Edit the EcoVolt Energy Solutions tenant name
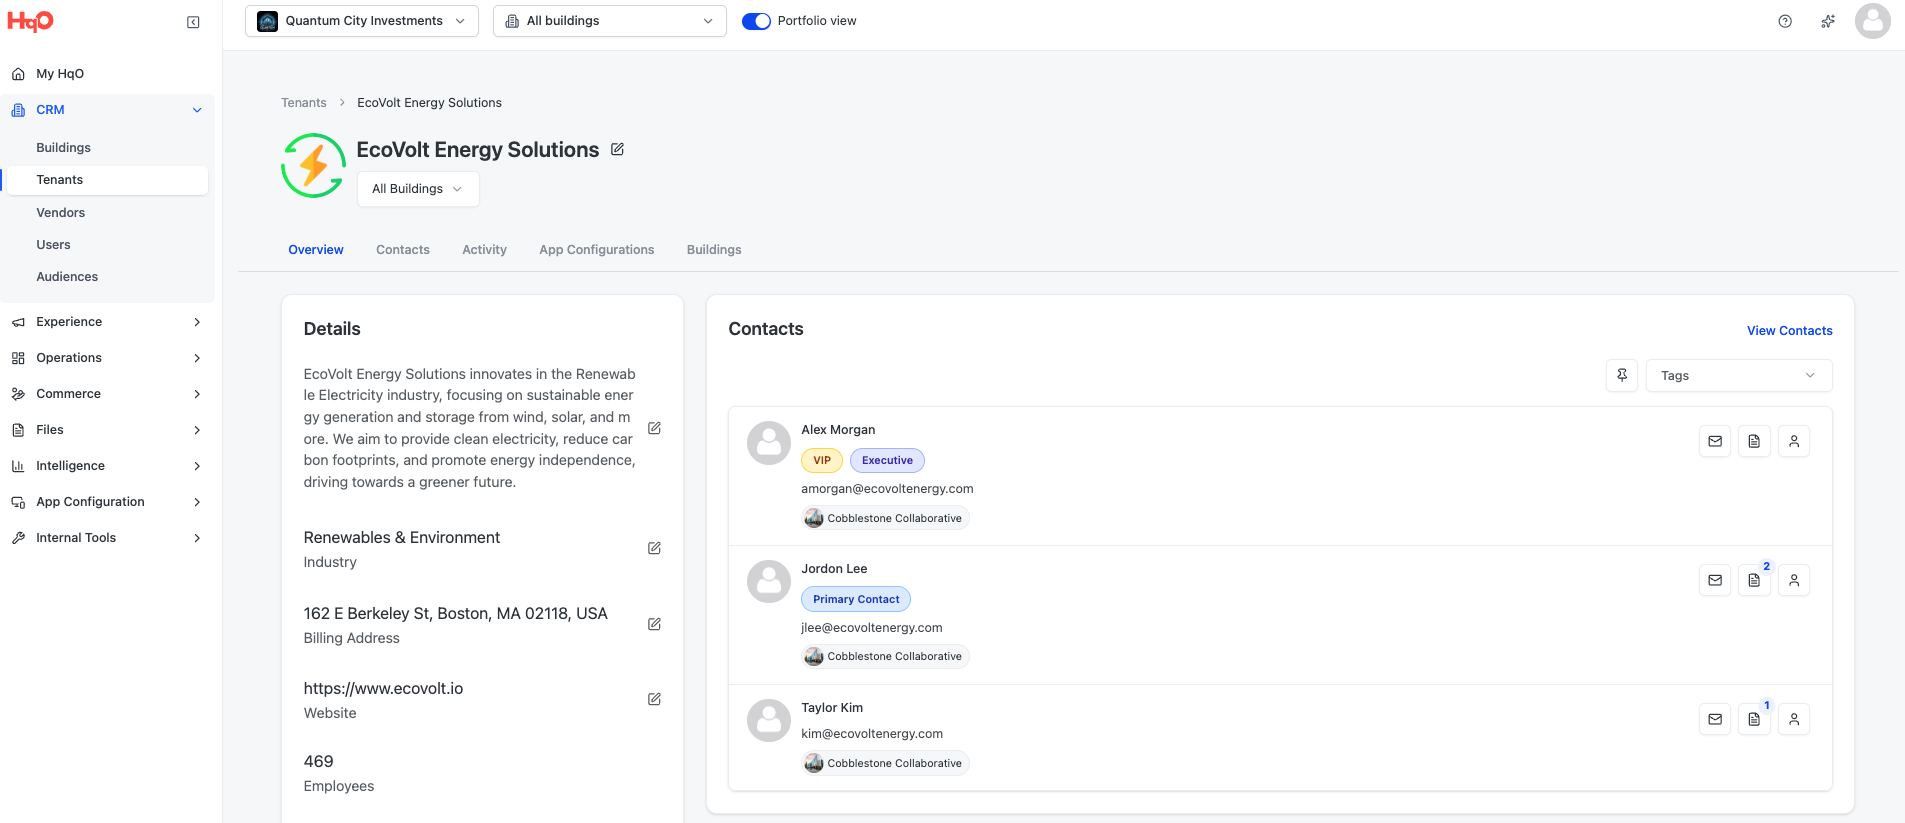Screen dimensions: 1905x823 pos(618,149)
